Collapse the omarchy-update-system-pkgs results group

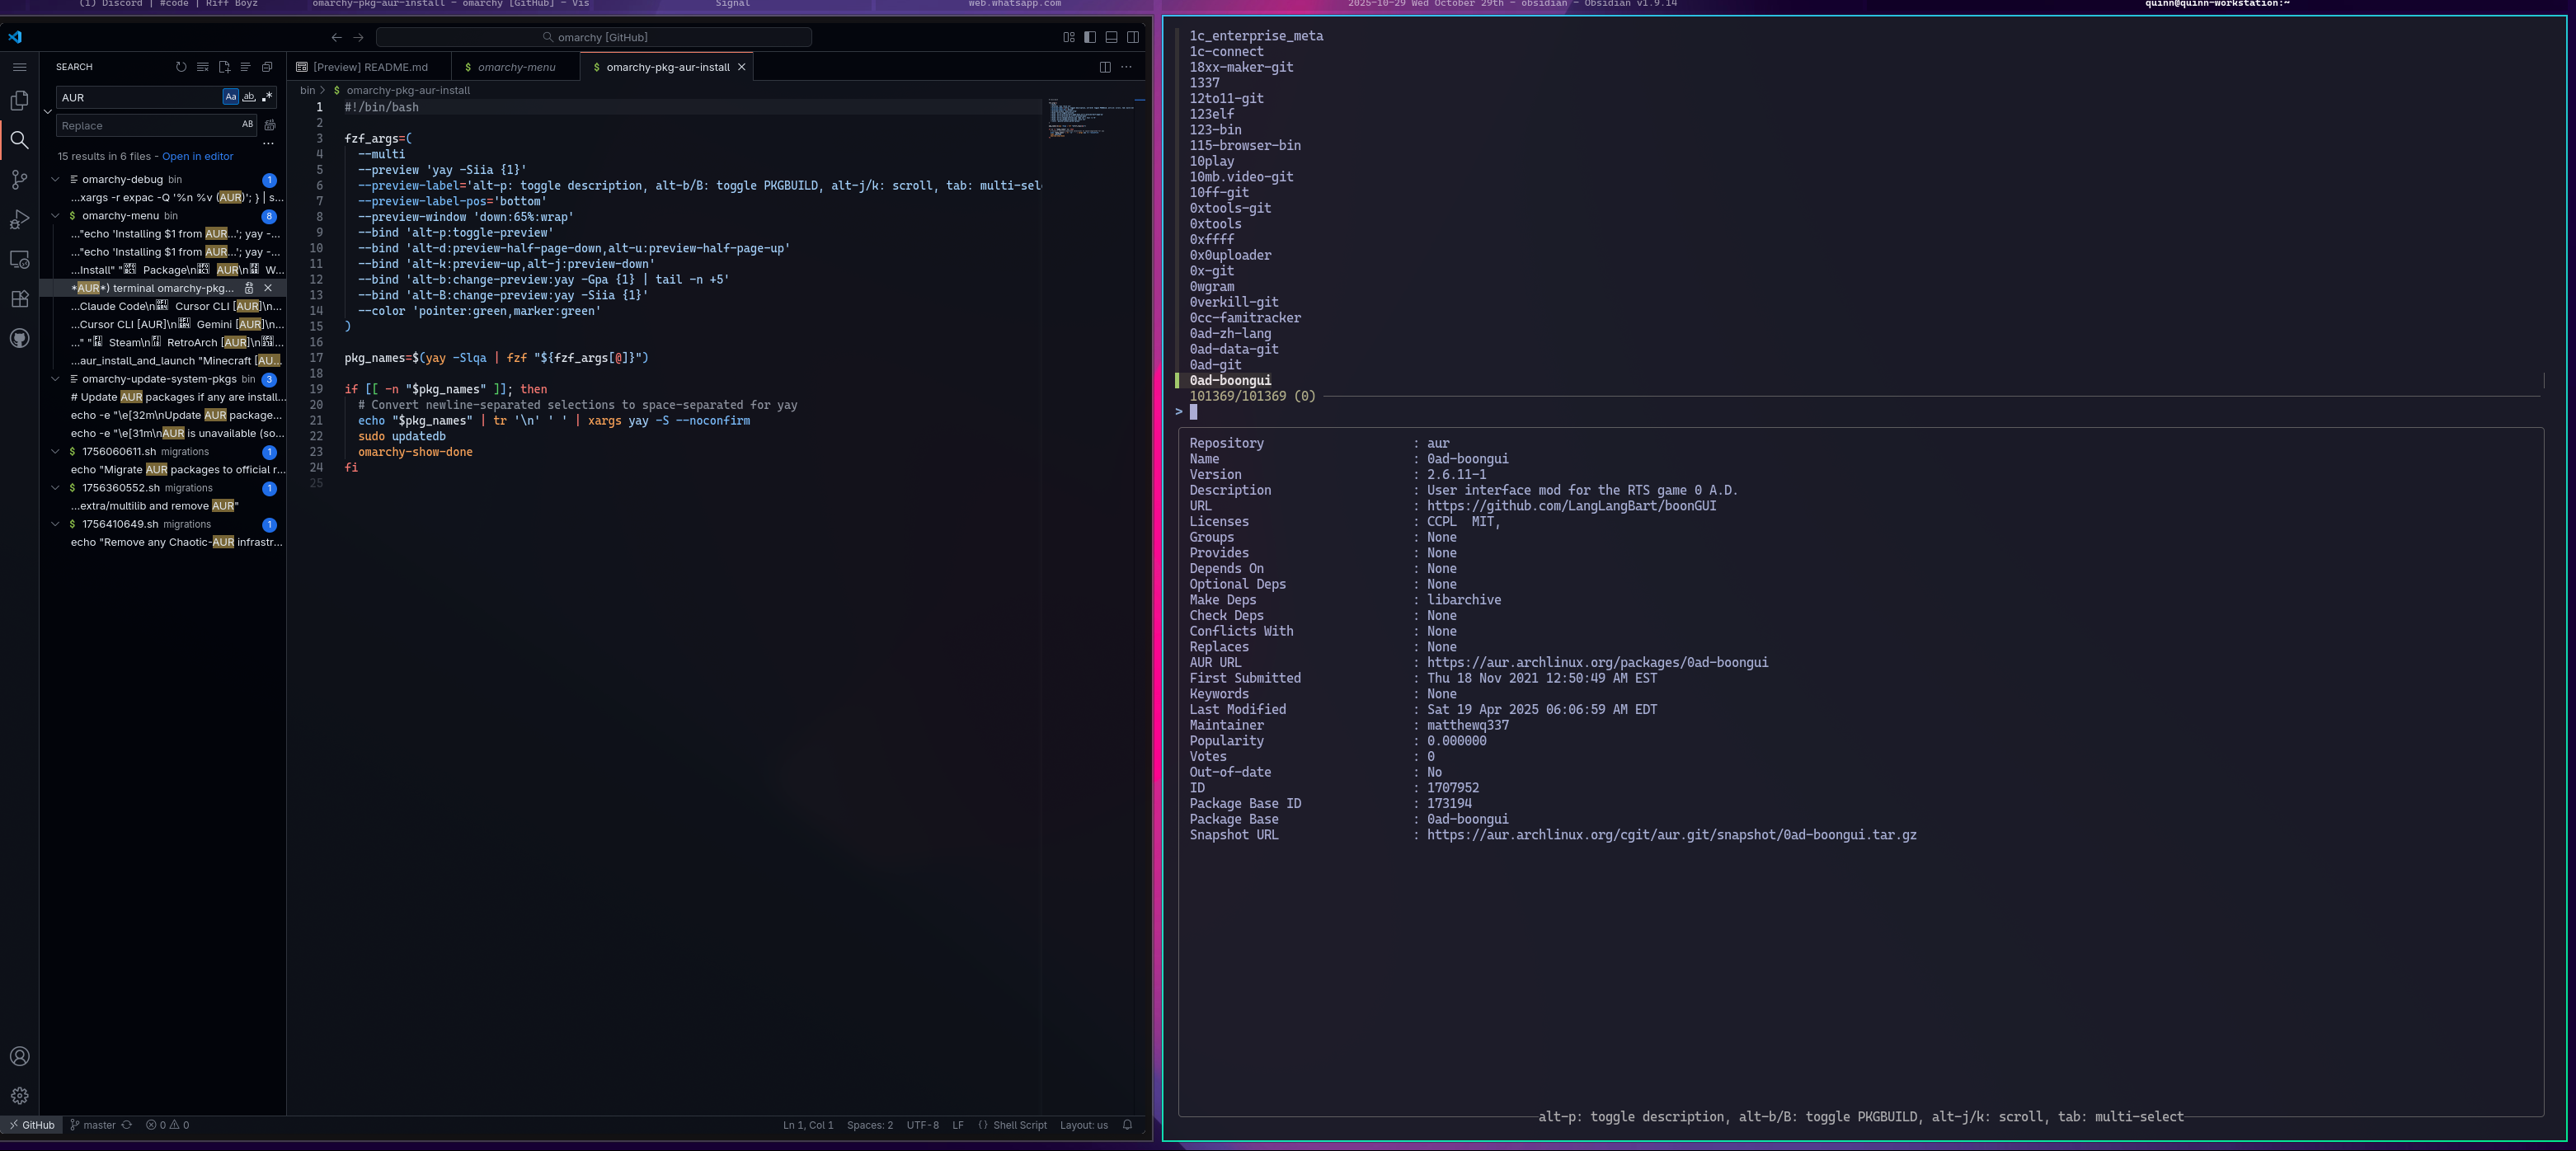click(x=56, y=380)
